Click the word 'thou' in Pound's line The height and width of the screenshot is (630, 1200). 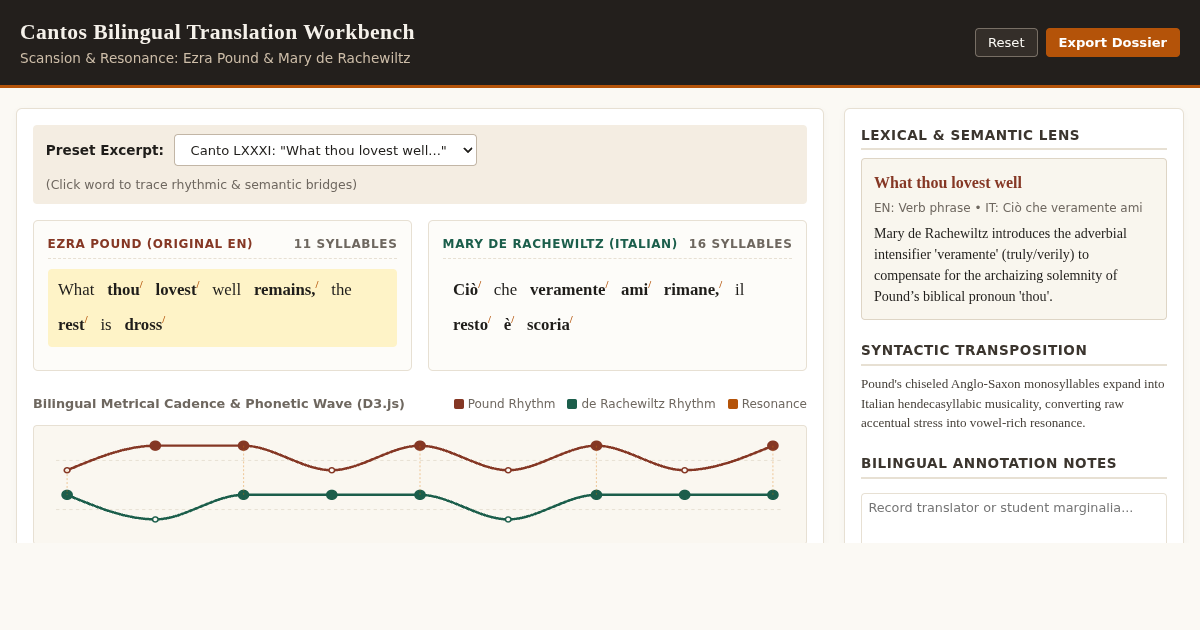(124, 290)
